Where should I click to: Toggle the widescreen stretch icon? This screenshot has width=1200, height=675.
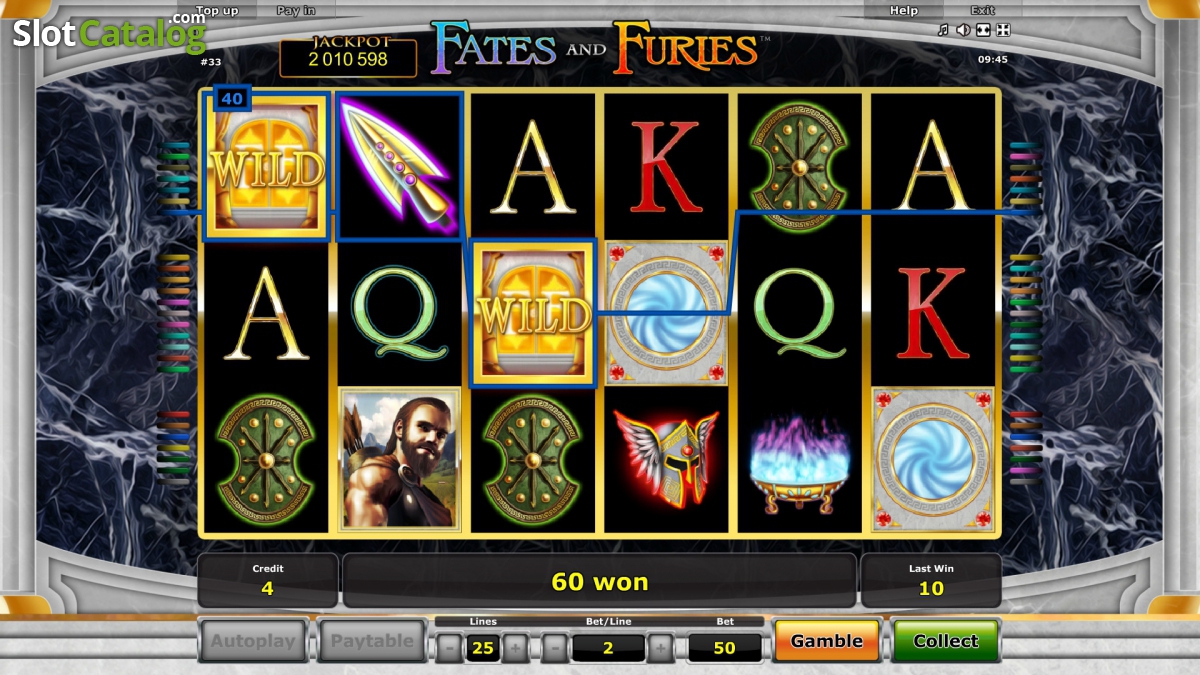point(983,30)
